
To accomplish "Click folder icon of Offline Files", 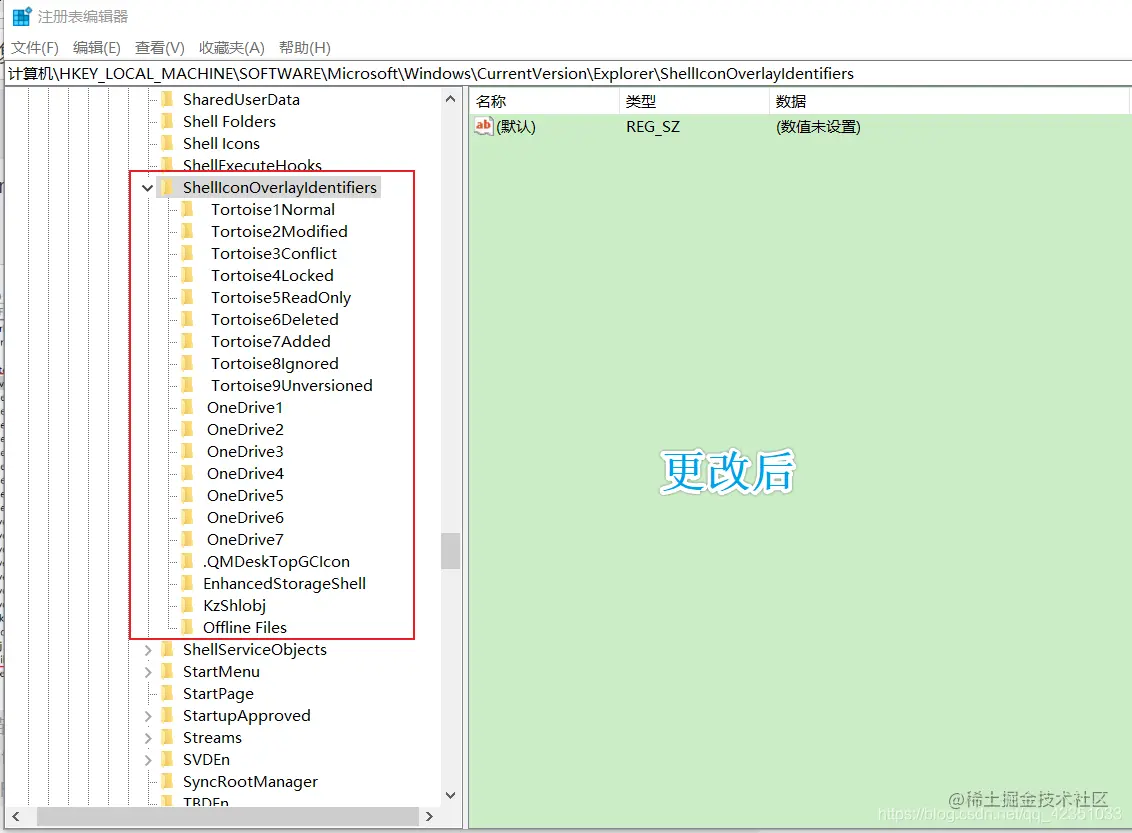I will pyautogui.click(x=188, y=627).
